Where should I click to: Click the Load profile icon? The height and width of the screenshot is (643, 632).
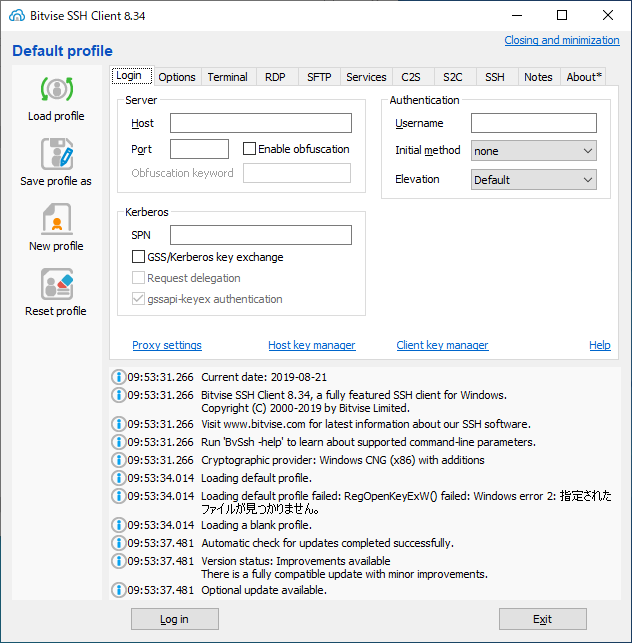point(57,89)
